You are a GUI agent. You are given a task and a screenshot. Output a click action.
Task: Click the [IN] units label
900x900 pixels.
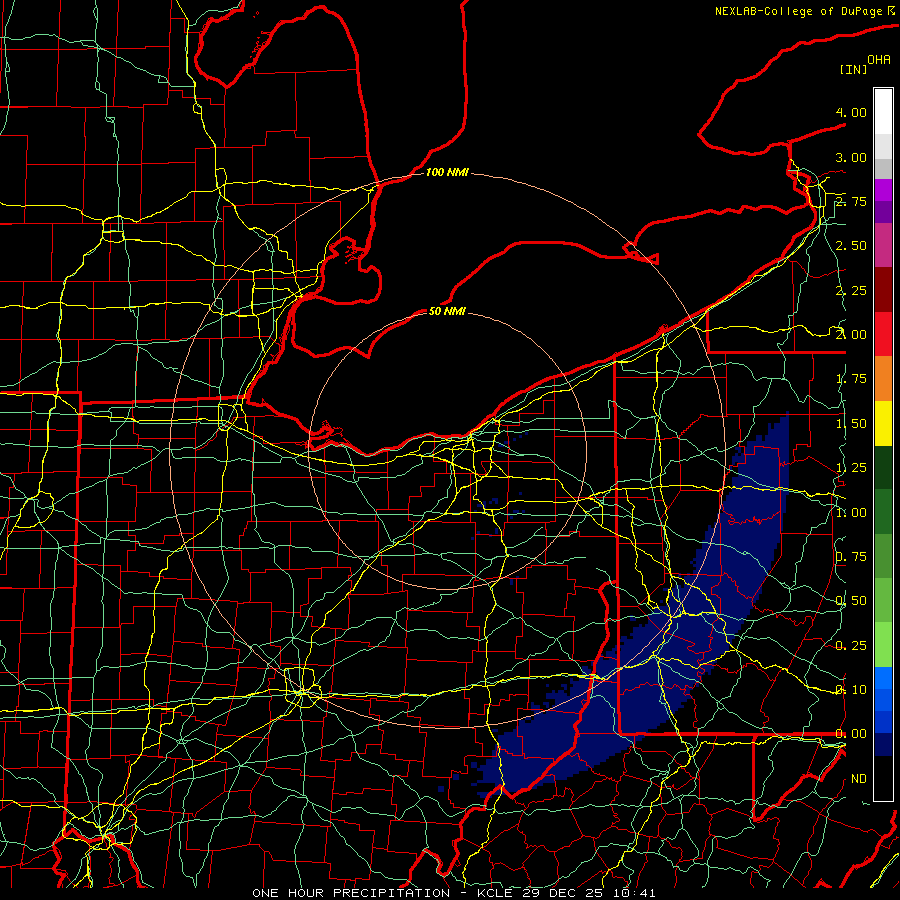click(853, 69)
